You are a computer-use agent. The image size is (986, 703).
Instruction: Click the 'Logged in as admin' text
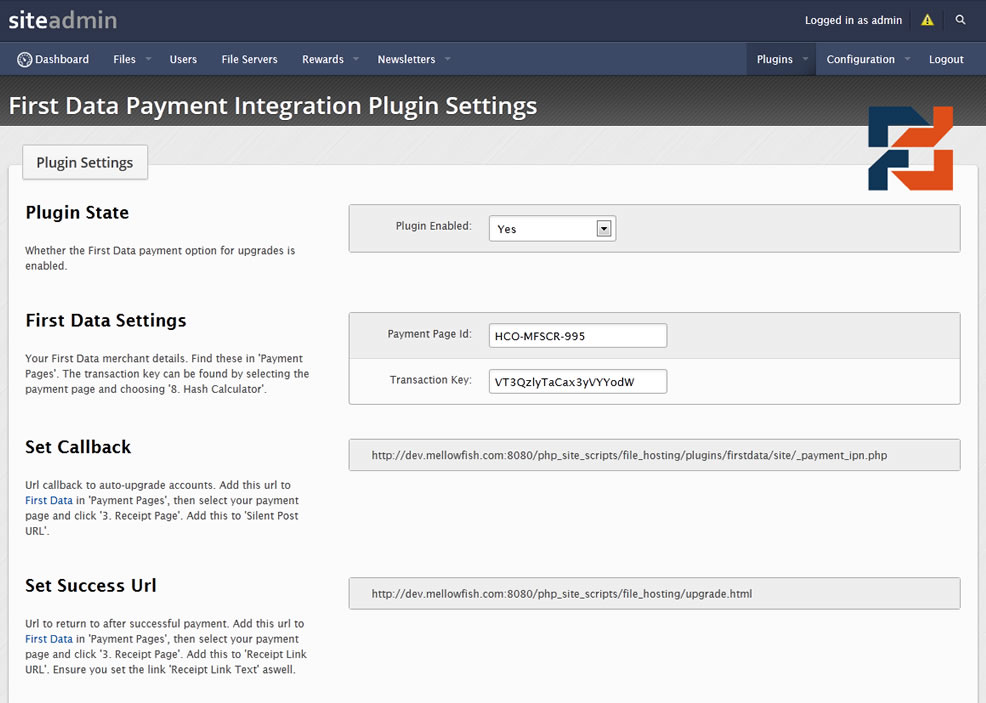click(853, 20)
